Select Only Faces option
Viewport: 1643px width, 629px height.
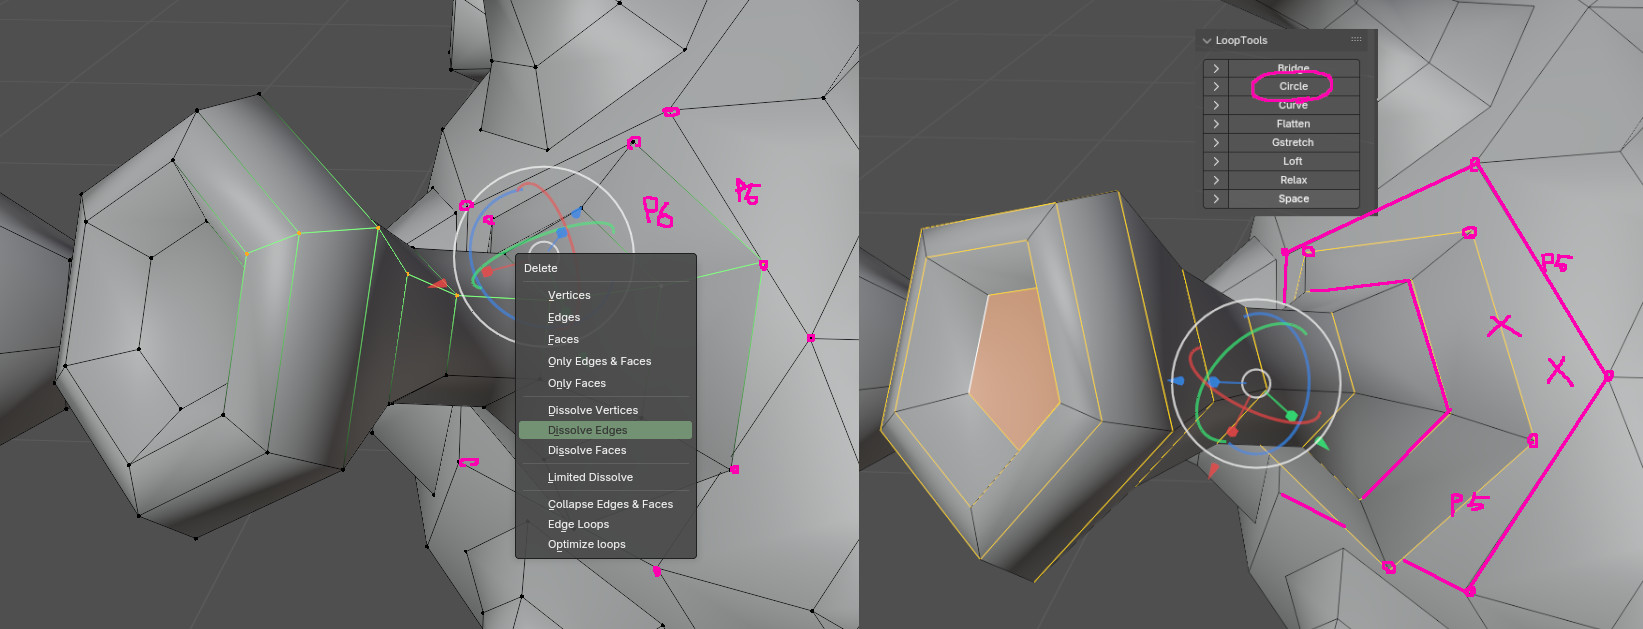coord(605,383)
